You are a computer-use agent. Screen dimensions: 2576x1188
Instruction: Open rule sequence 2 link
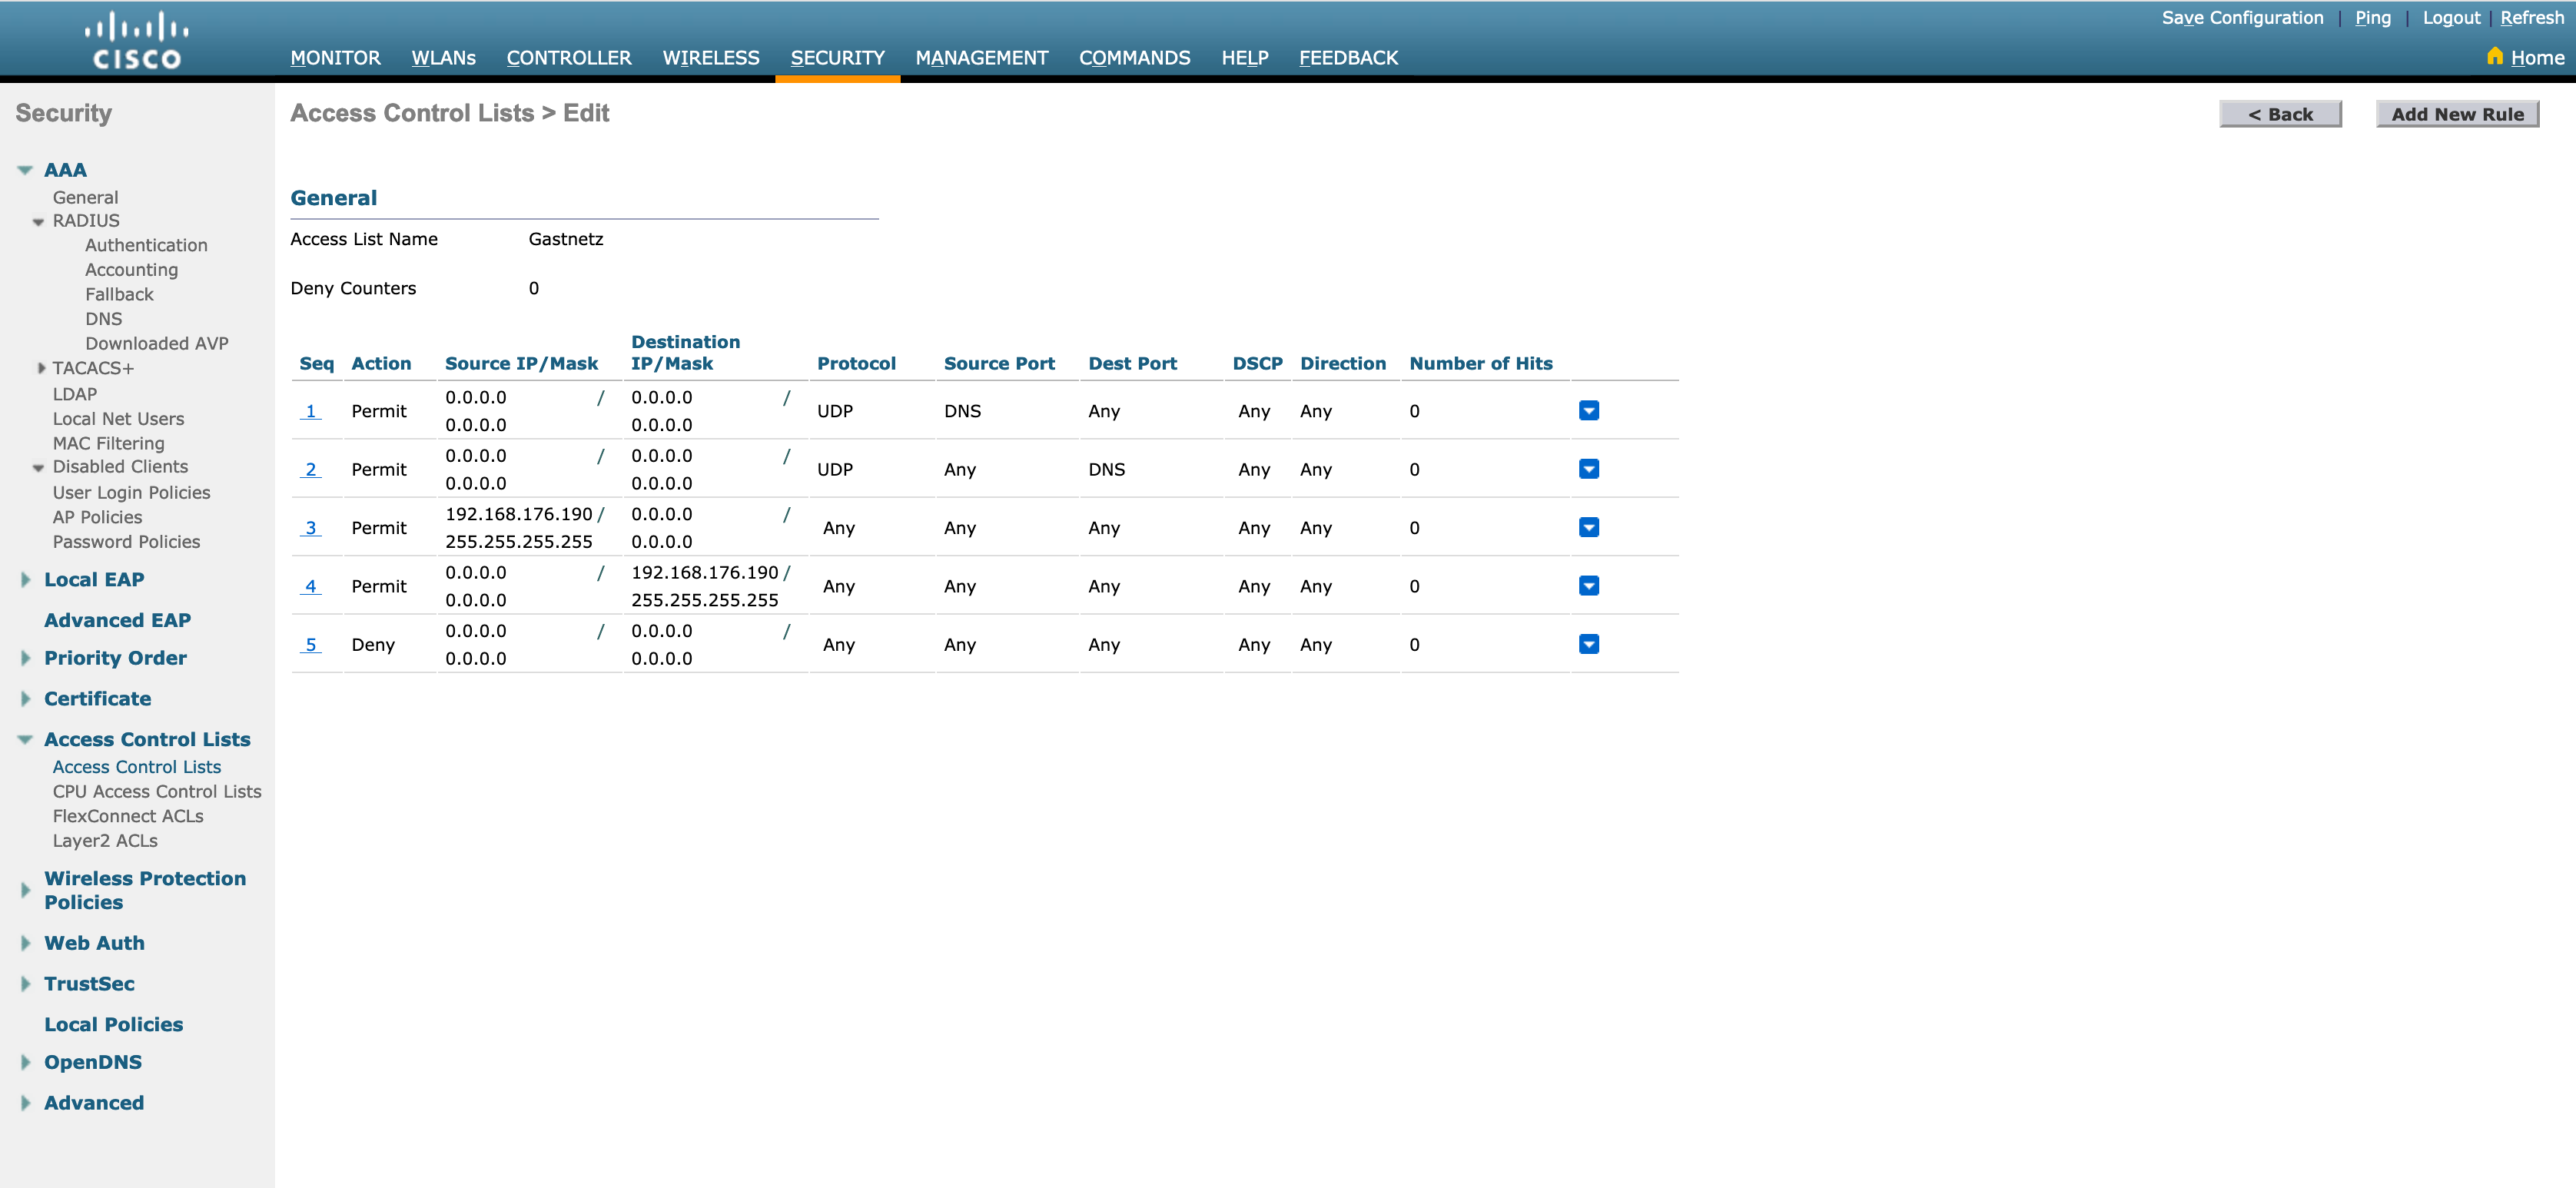point(310,469)
